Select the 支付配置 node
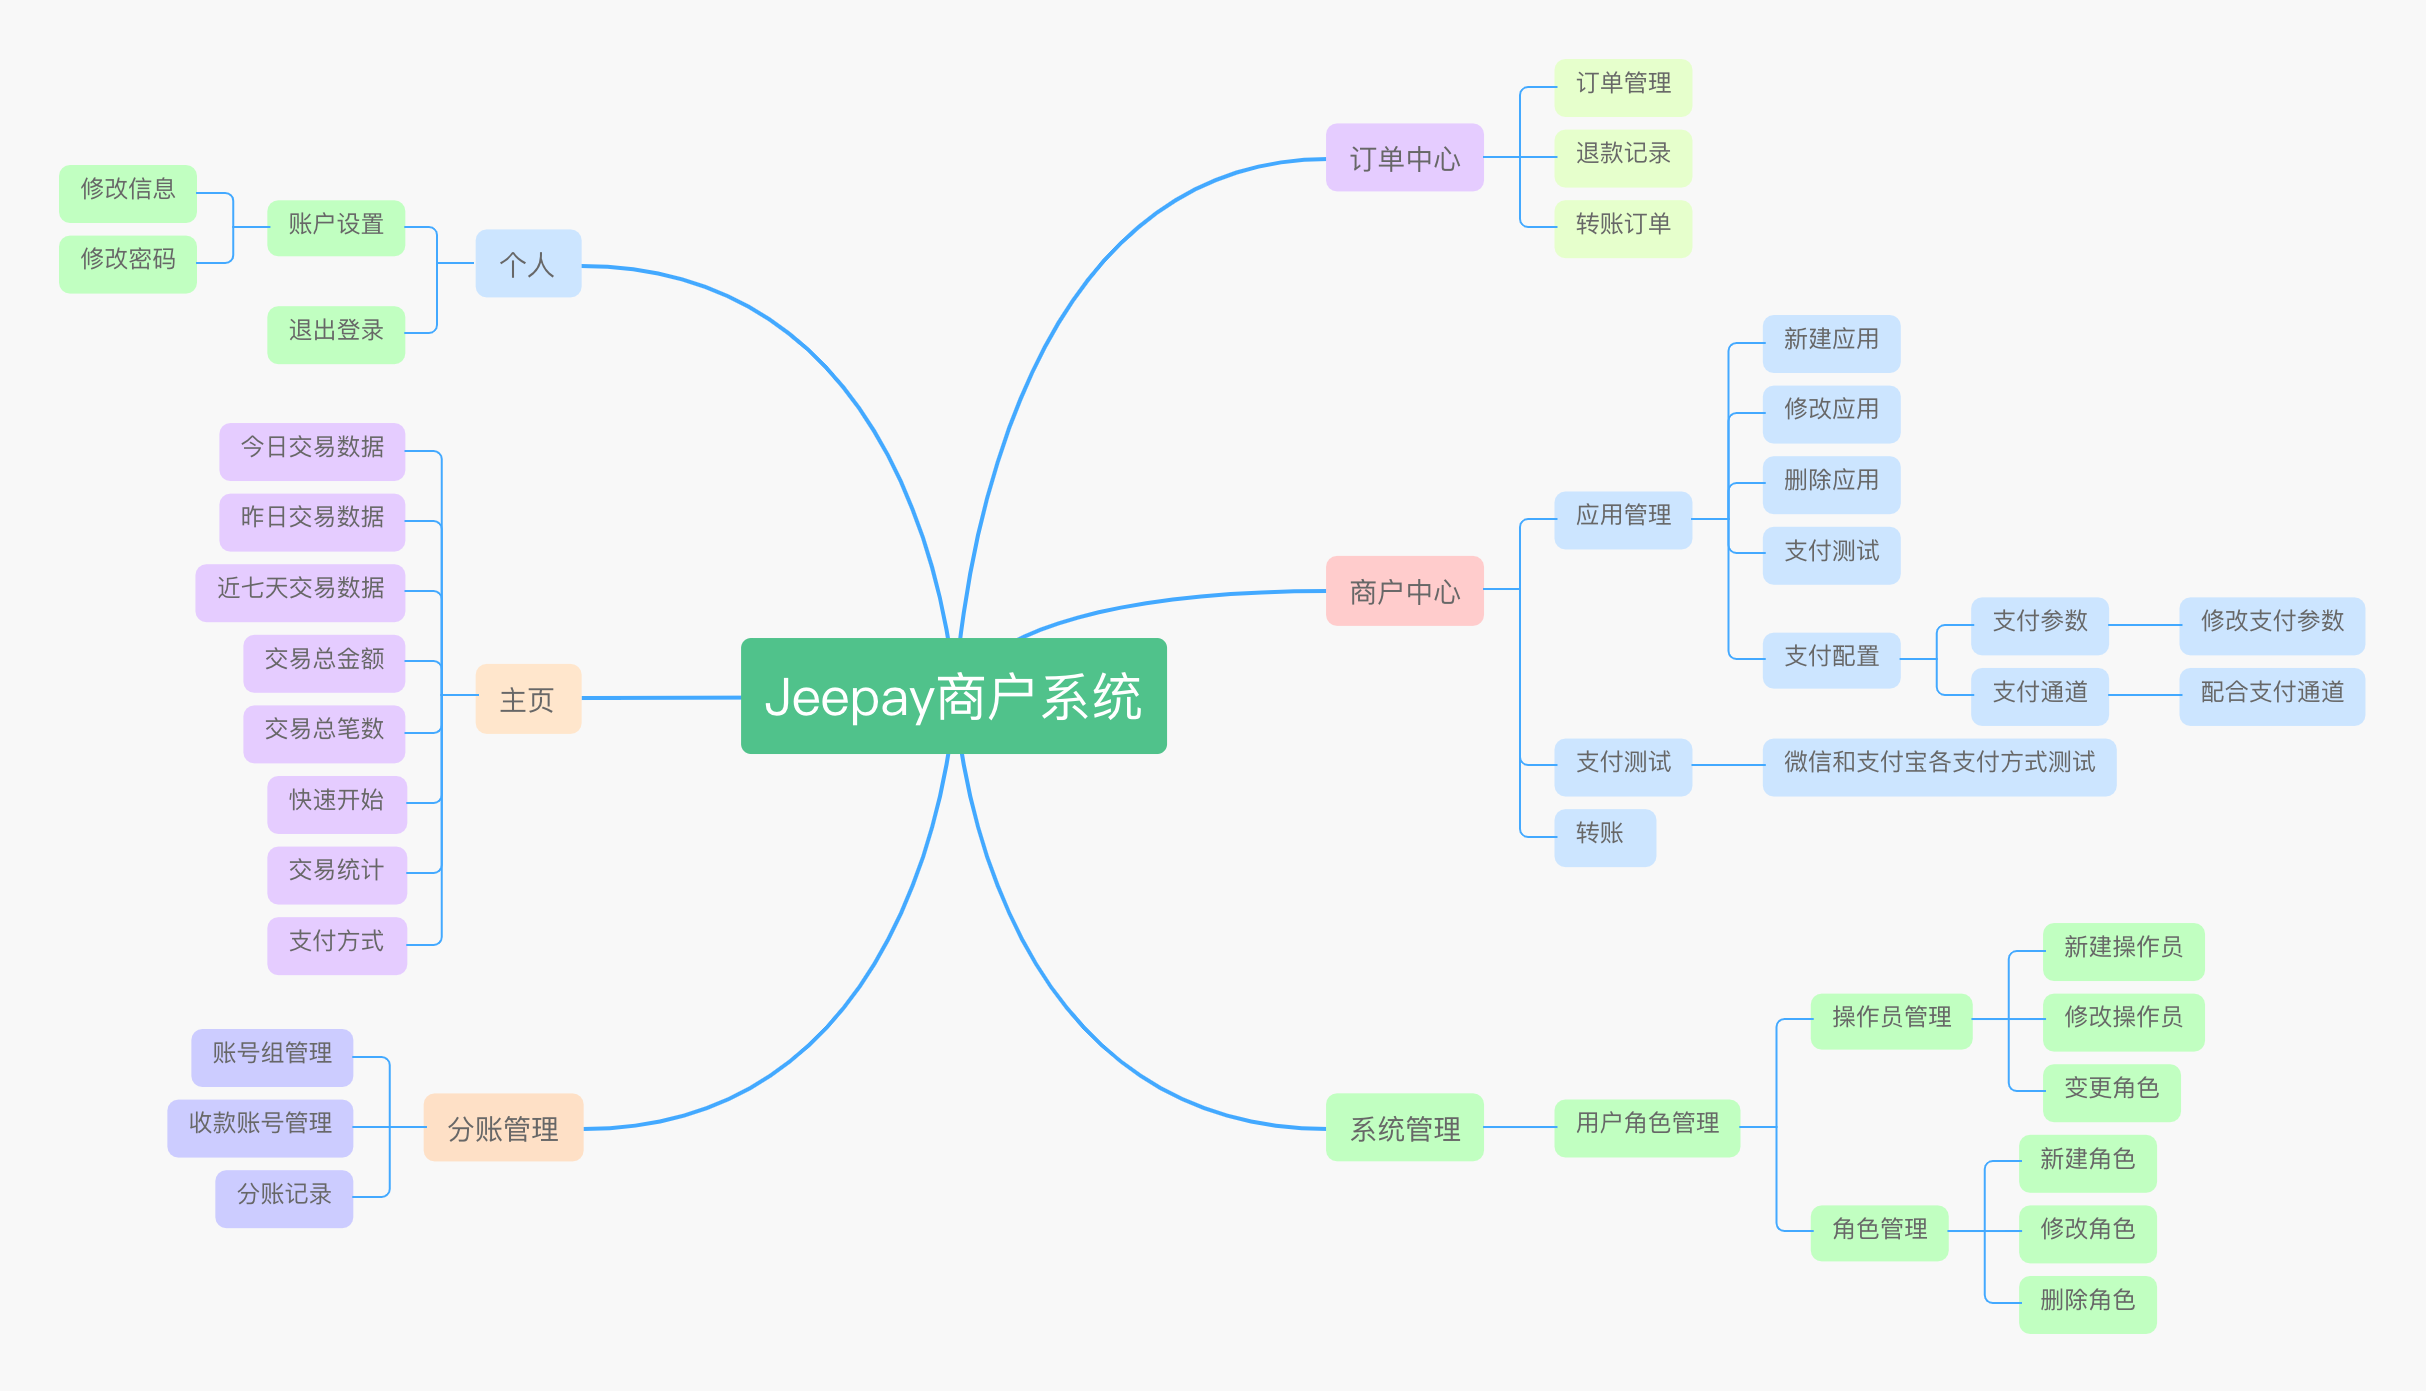The image size is (2426, 1391). [x=1830, y=658]
